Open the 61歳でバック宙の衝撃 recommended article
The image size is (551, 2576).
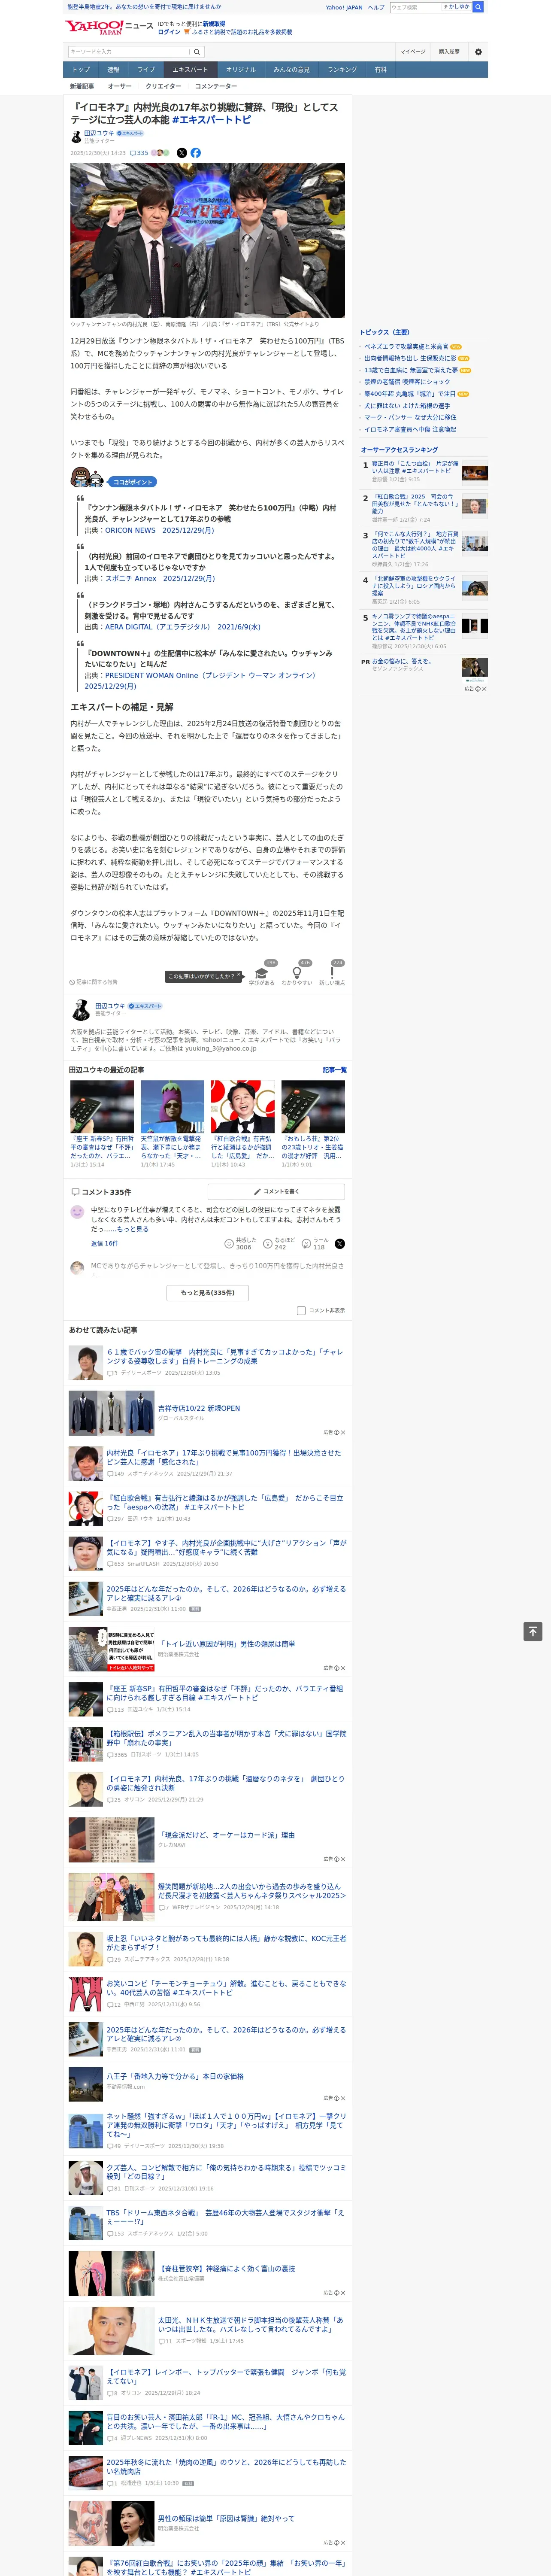(225, 1356)
